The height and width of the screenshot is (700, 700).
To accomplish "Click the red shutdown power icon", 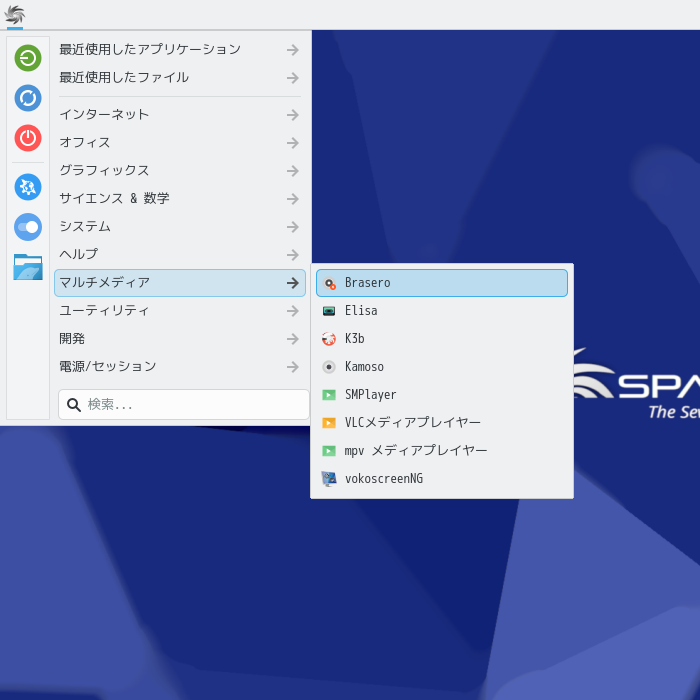I will coord(28,138).
